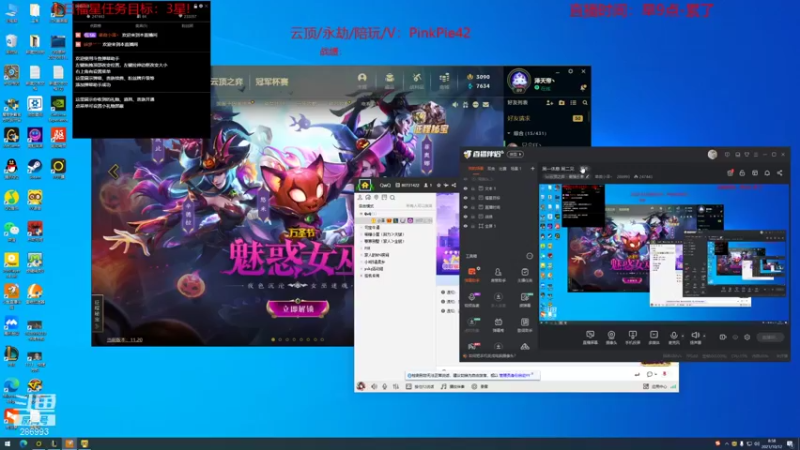This screenshot has height=450, width=800.
Task: Open the 好友请求 friend requests row
Action: (545, 118)
